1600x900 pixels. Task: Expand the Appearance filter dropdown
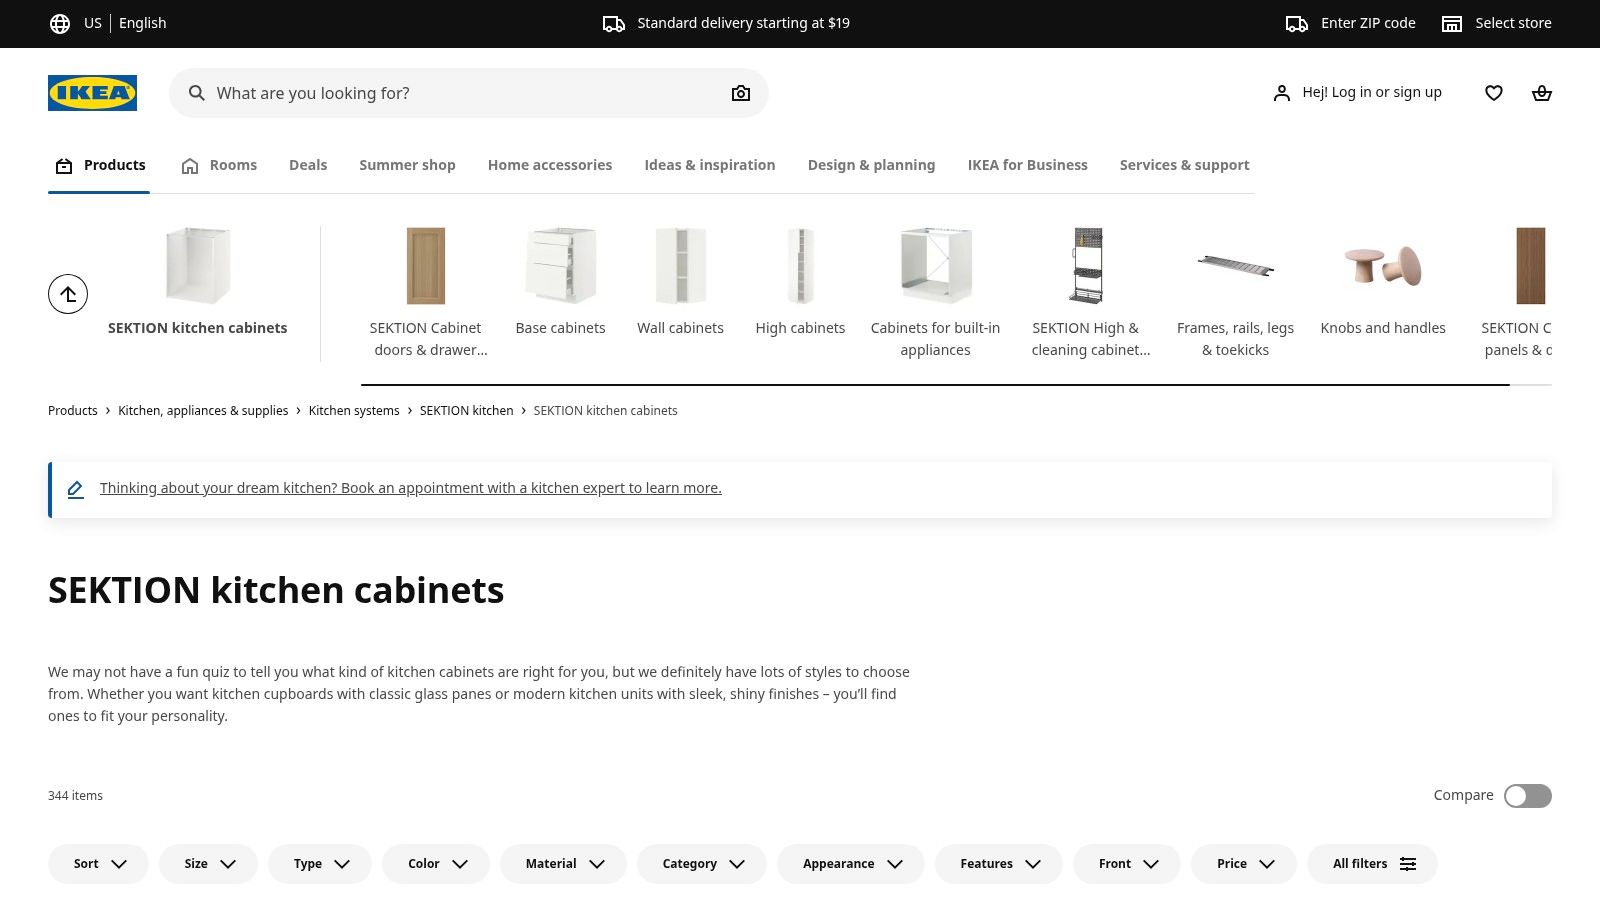coord(851,864)
